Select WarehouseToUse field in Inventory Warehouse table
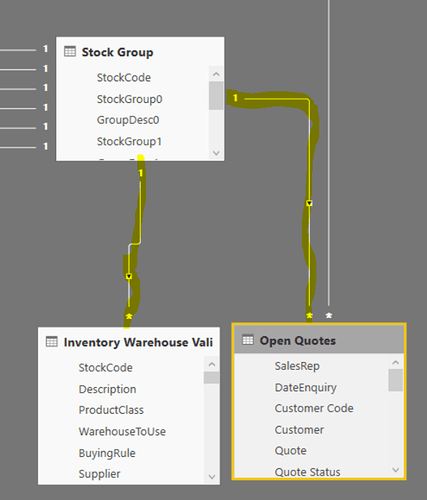This screenshot has height=500, width=427. (122, 432)
